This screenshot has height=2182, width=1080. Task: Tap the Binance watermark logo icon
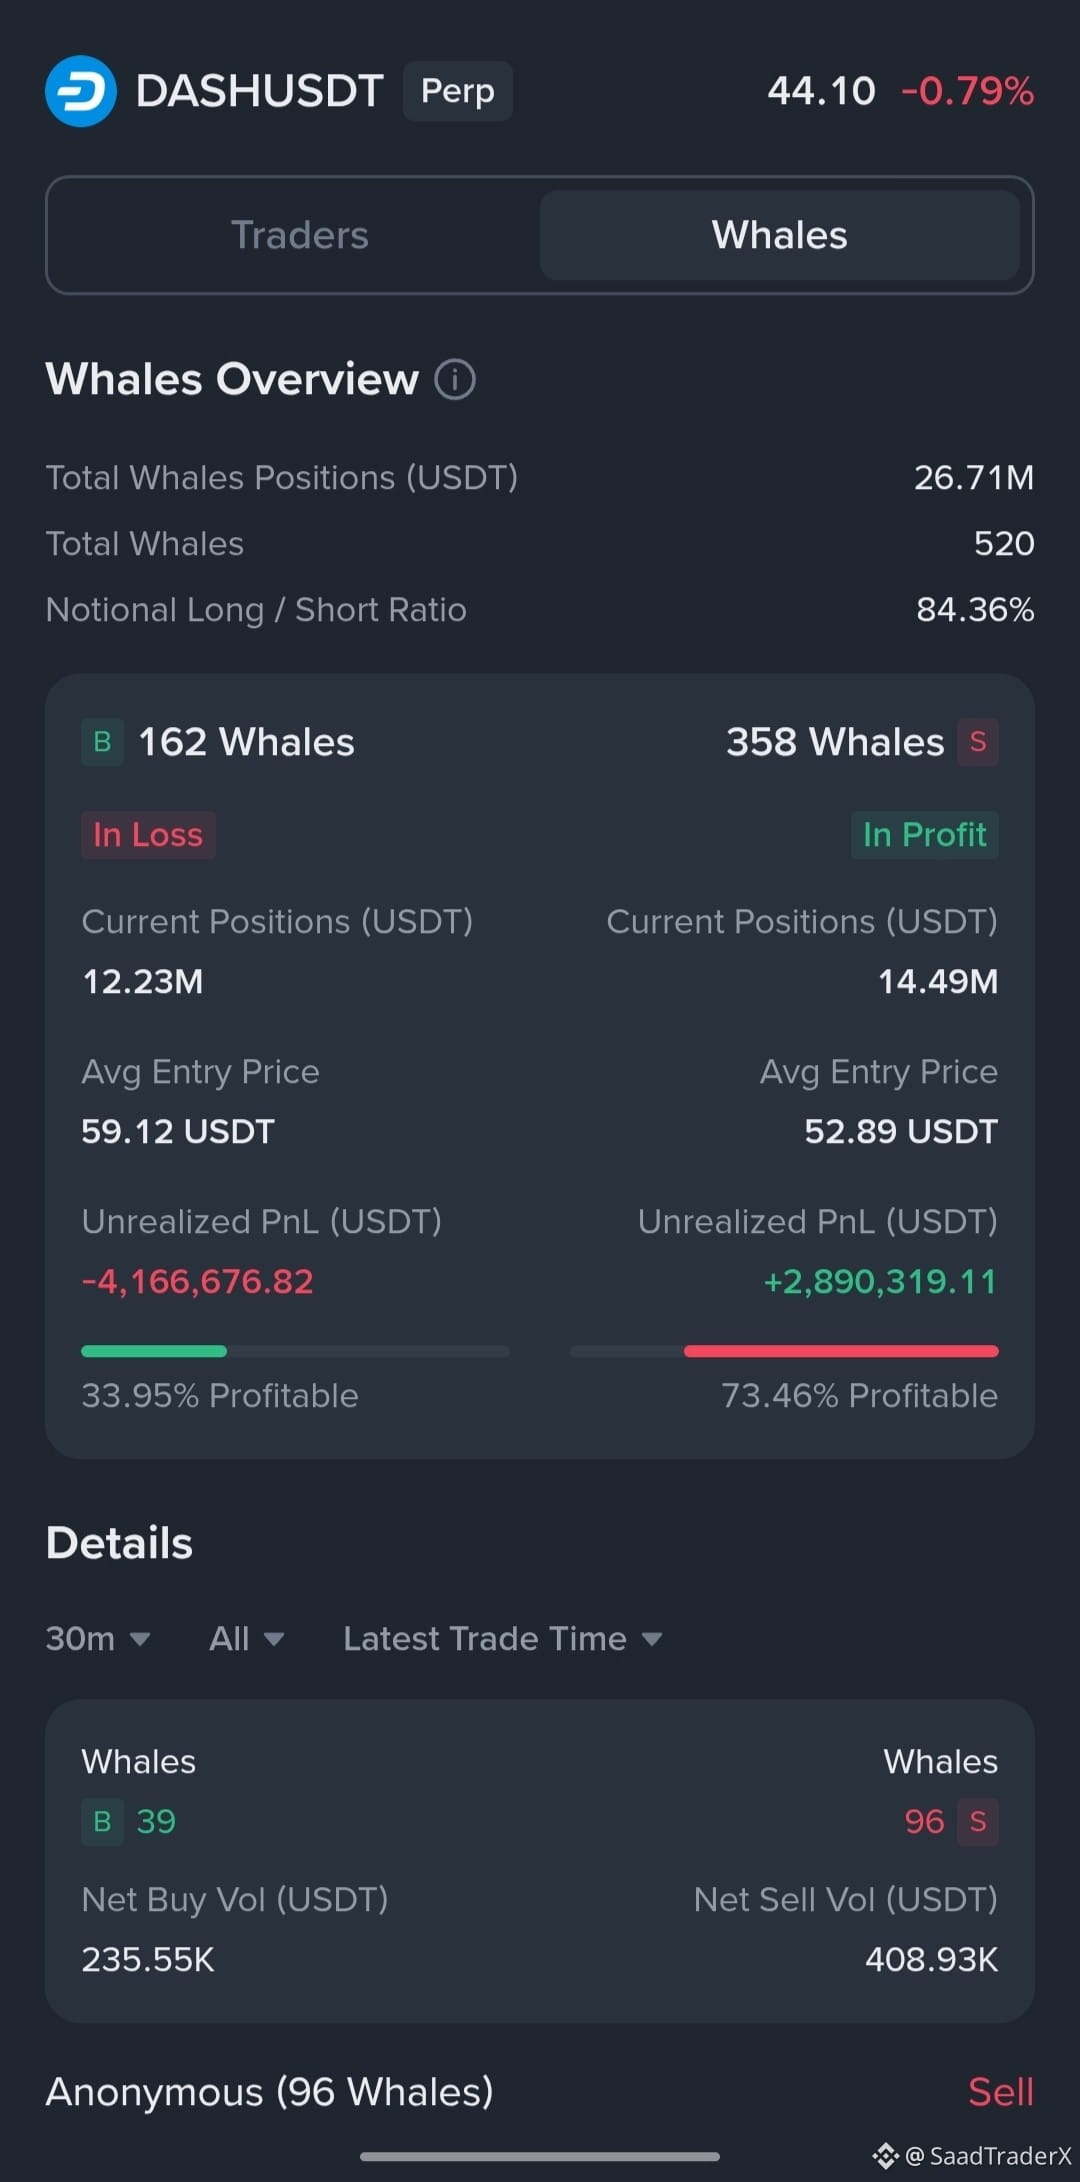pyautogui.click(x=886, y=2156)
